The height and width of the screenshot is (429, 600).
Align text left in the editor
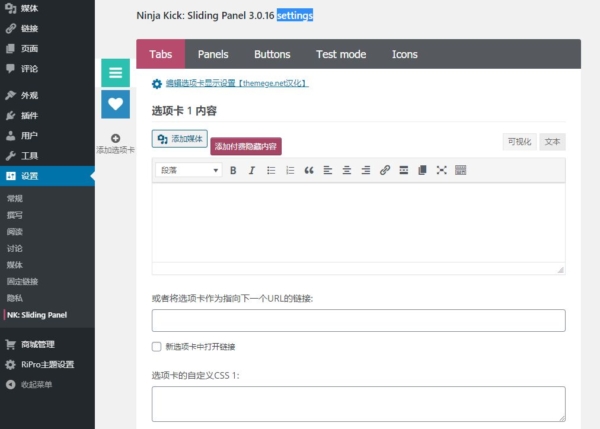tap(328, 170)
